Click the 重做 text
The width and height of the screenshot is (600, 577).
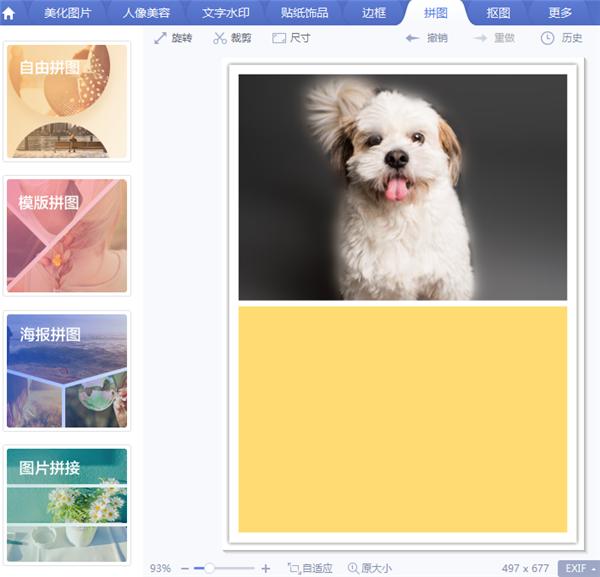(x=504, y=38)
